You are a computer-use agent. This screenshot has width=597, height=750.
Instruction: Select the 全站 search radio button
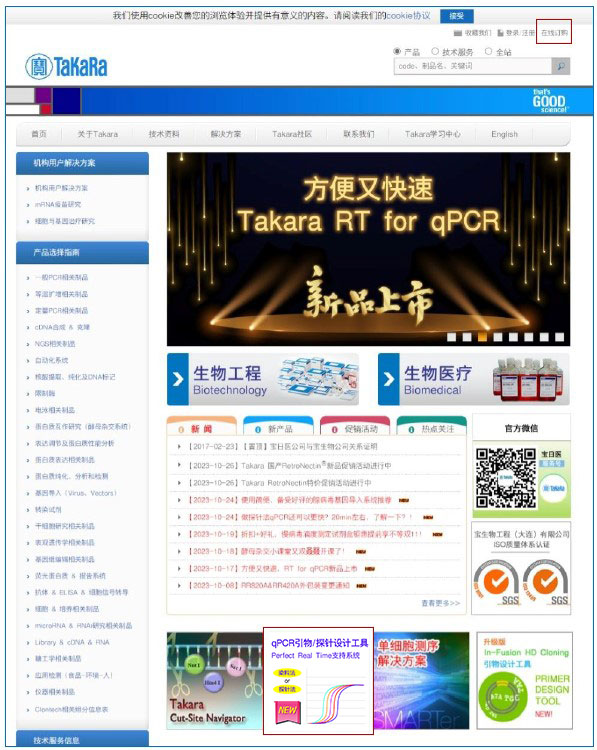coord(488,51)
